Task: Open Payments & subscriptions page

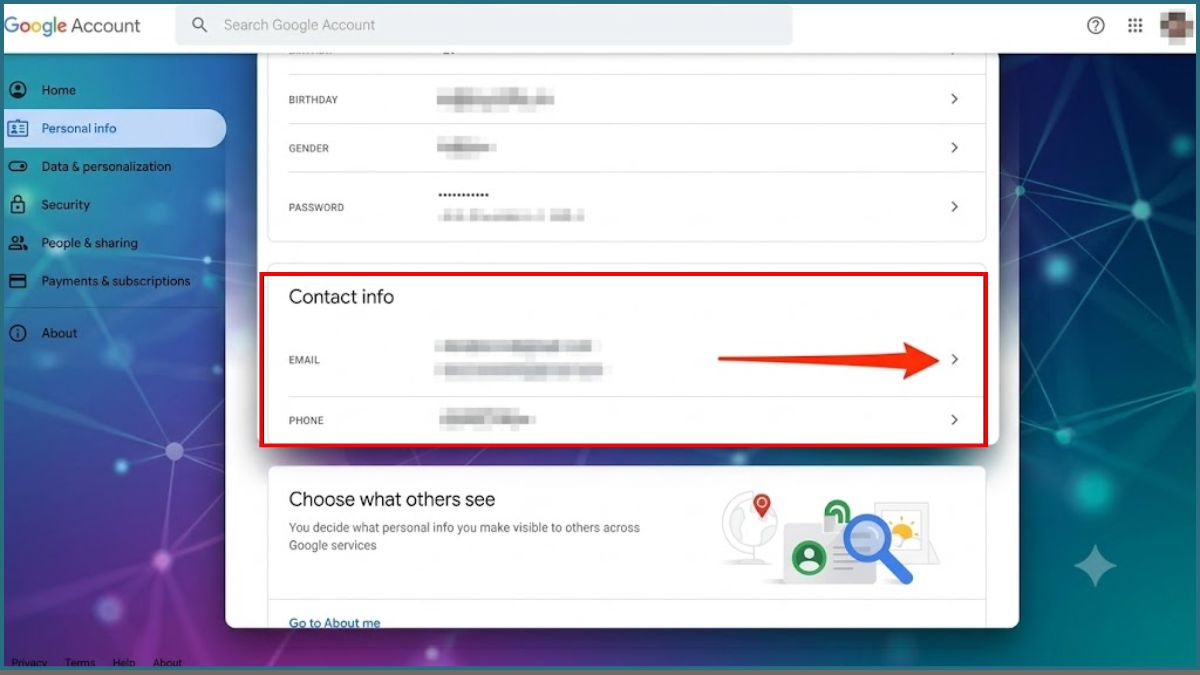Action: point(115,281)
